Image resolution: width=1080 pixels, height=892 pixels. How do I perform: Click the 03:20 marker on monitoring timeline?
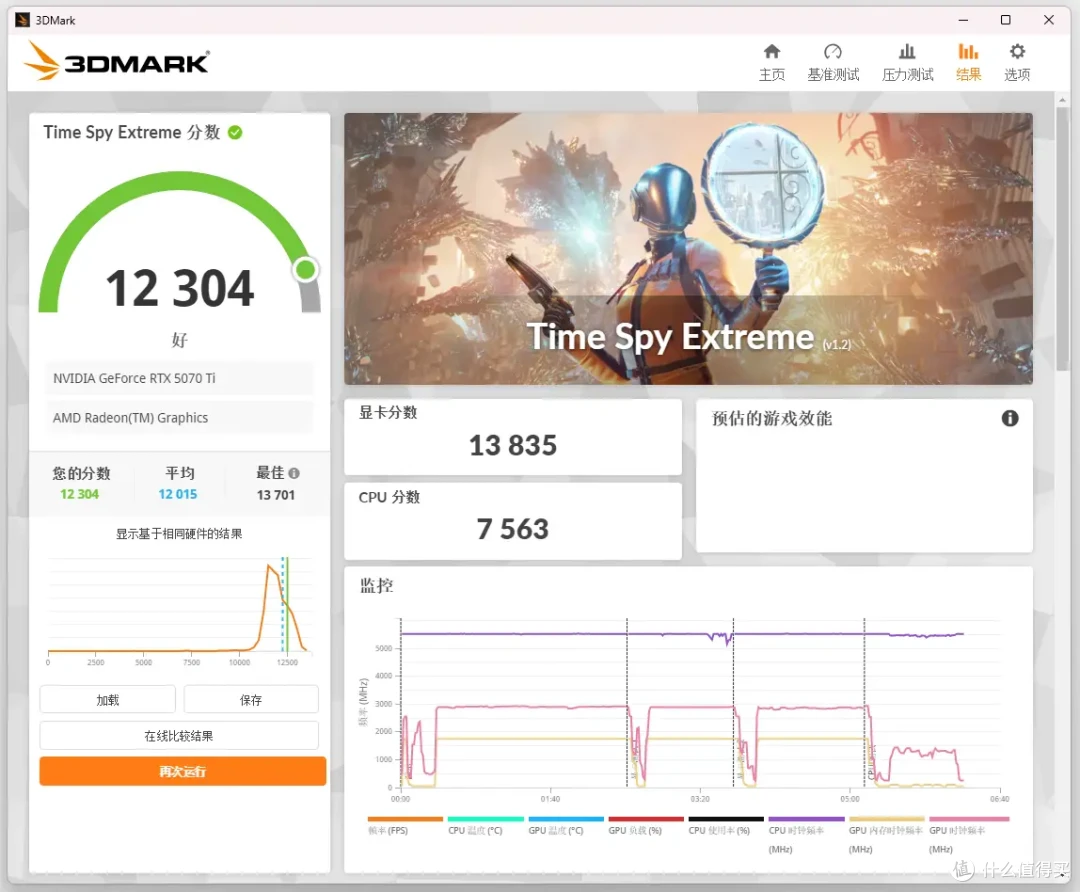(700, 799)
